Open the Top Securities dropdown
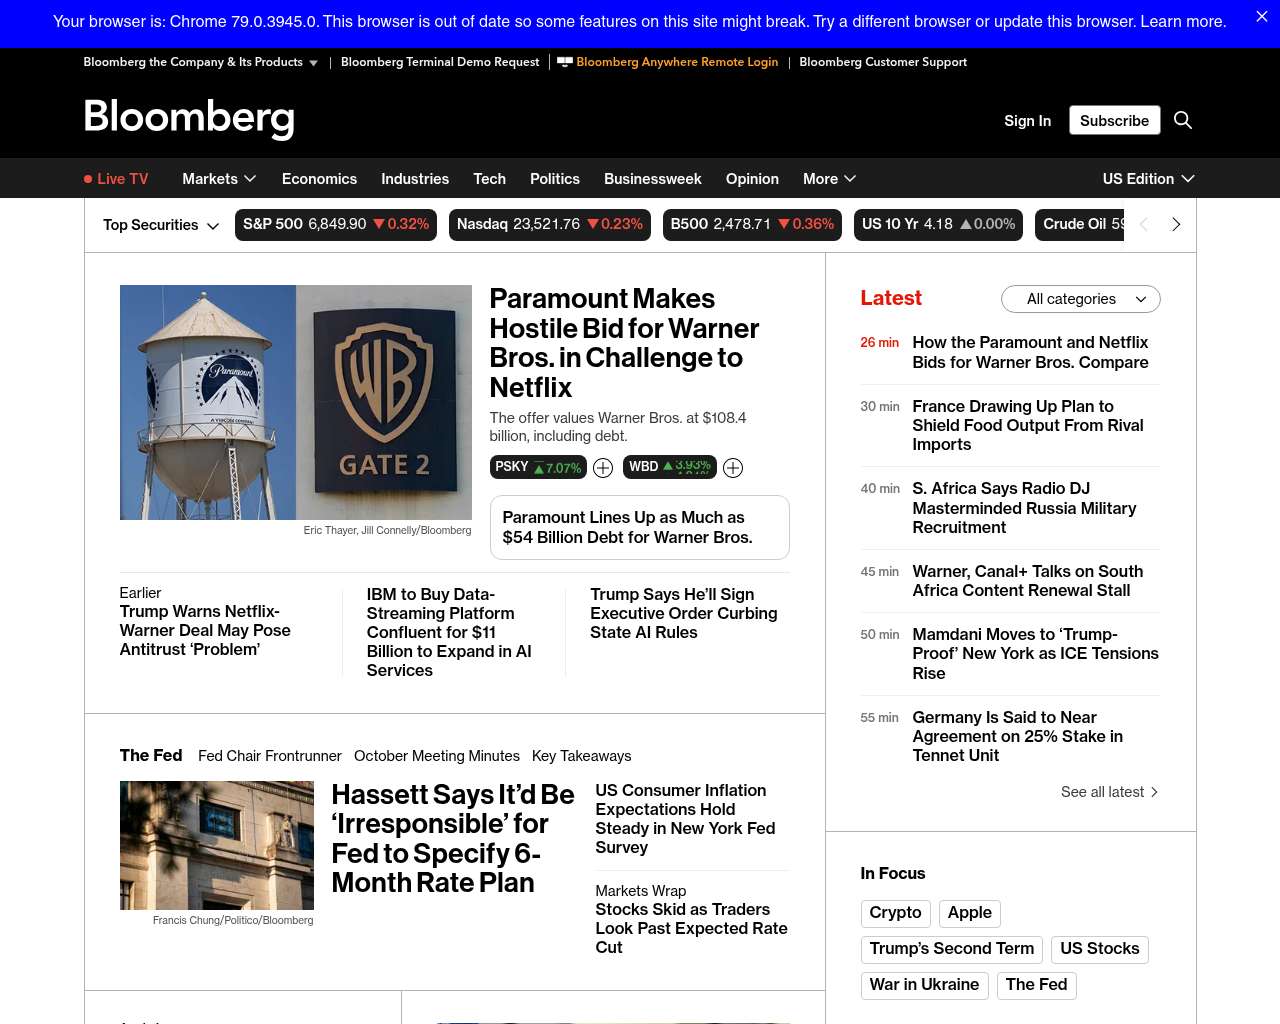 tap(161, 225)
